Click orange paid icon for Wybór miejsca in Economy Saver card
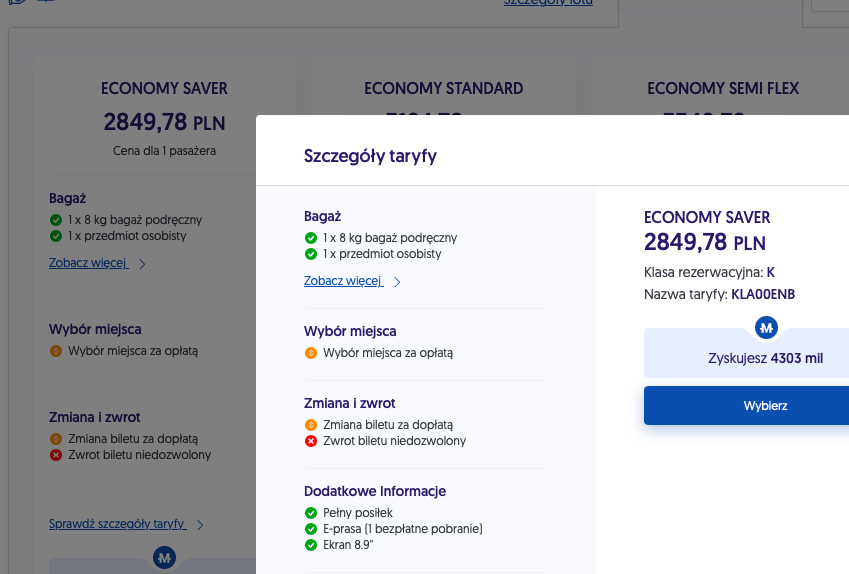This screenshot has height=574, width=849. [56, 351]
